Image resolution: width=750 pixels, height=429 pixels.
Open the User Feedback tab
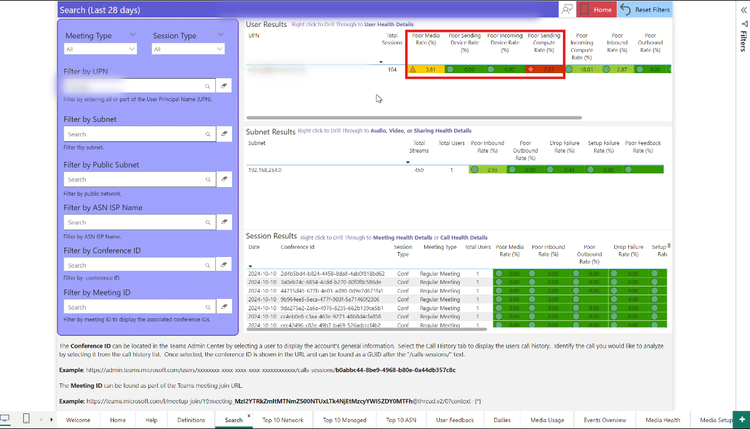coord(455,420)
